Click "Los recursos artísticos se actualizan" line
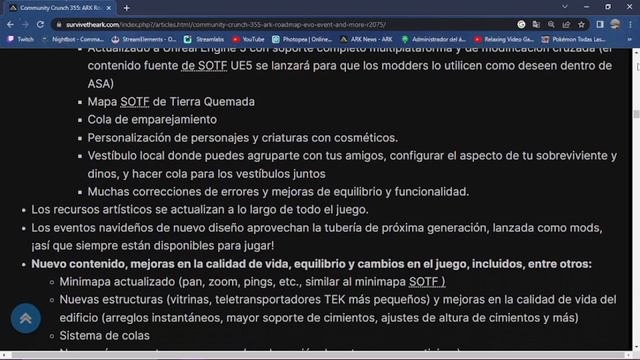 click(x=200, y=209)
